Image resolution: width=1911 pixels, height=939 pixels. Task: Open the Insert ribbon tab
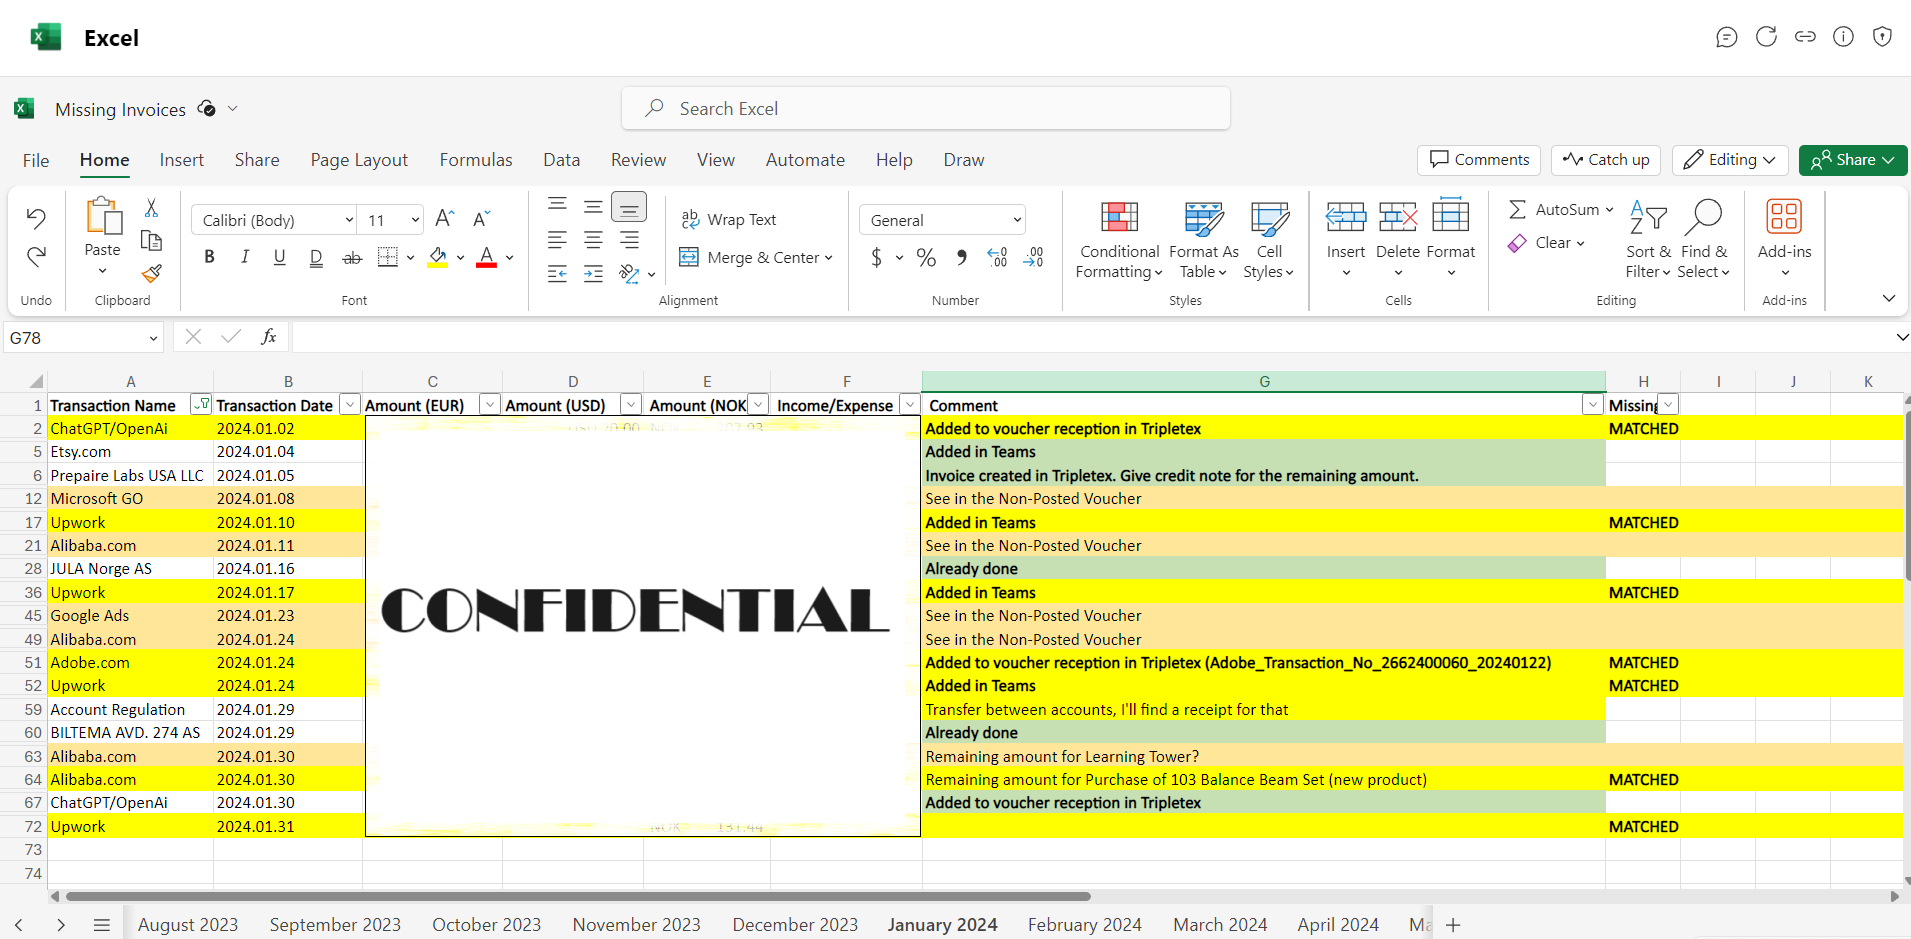coord(181,160)
